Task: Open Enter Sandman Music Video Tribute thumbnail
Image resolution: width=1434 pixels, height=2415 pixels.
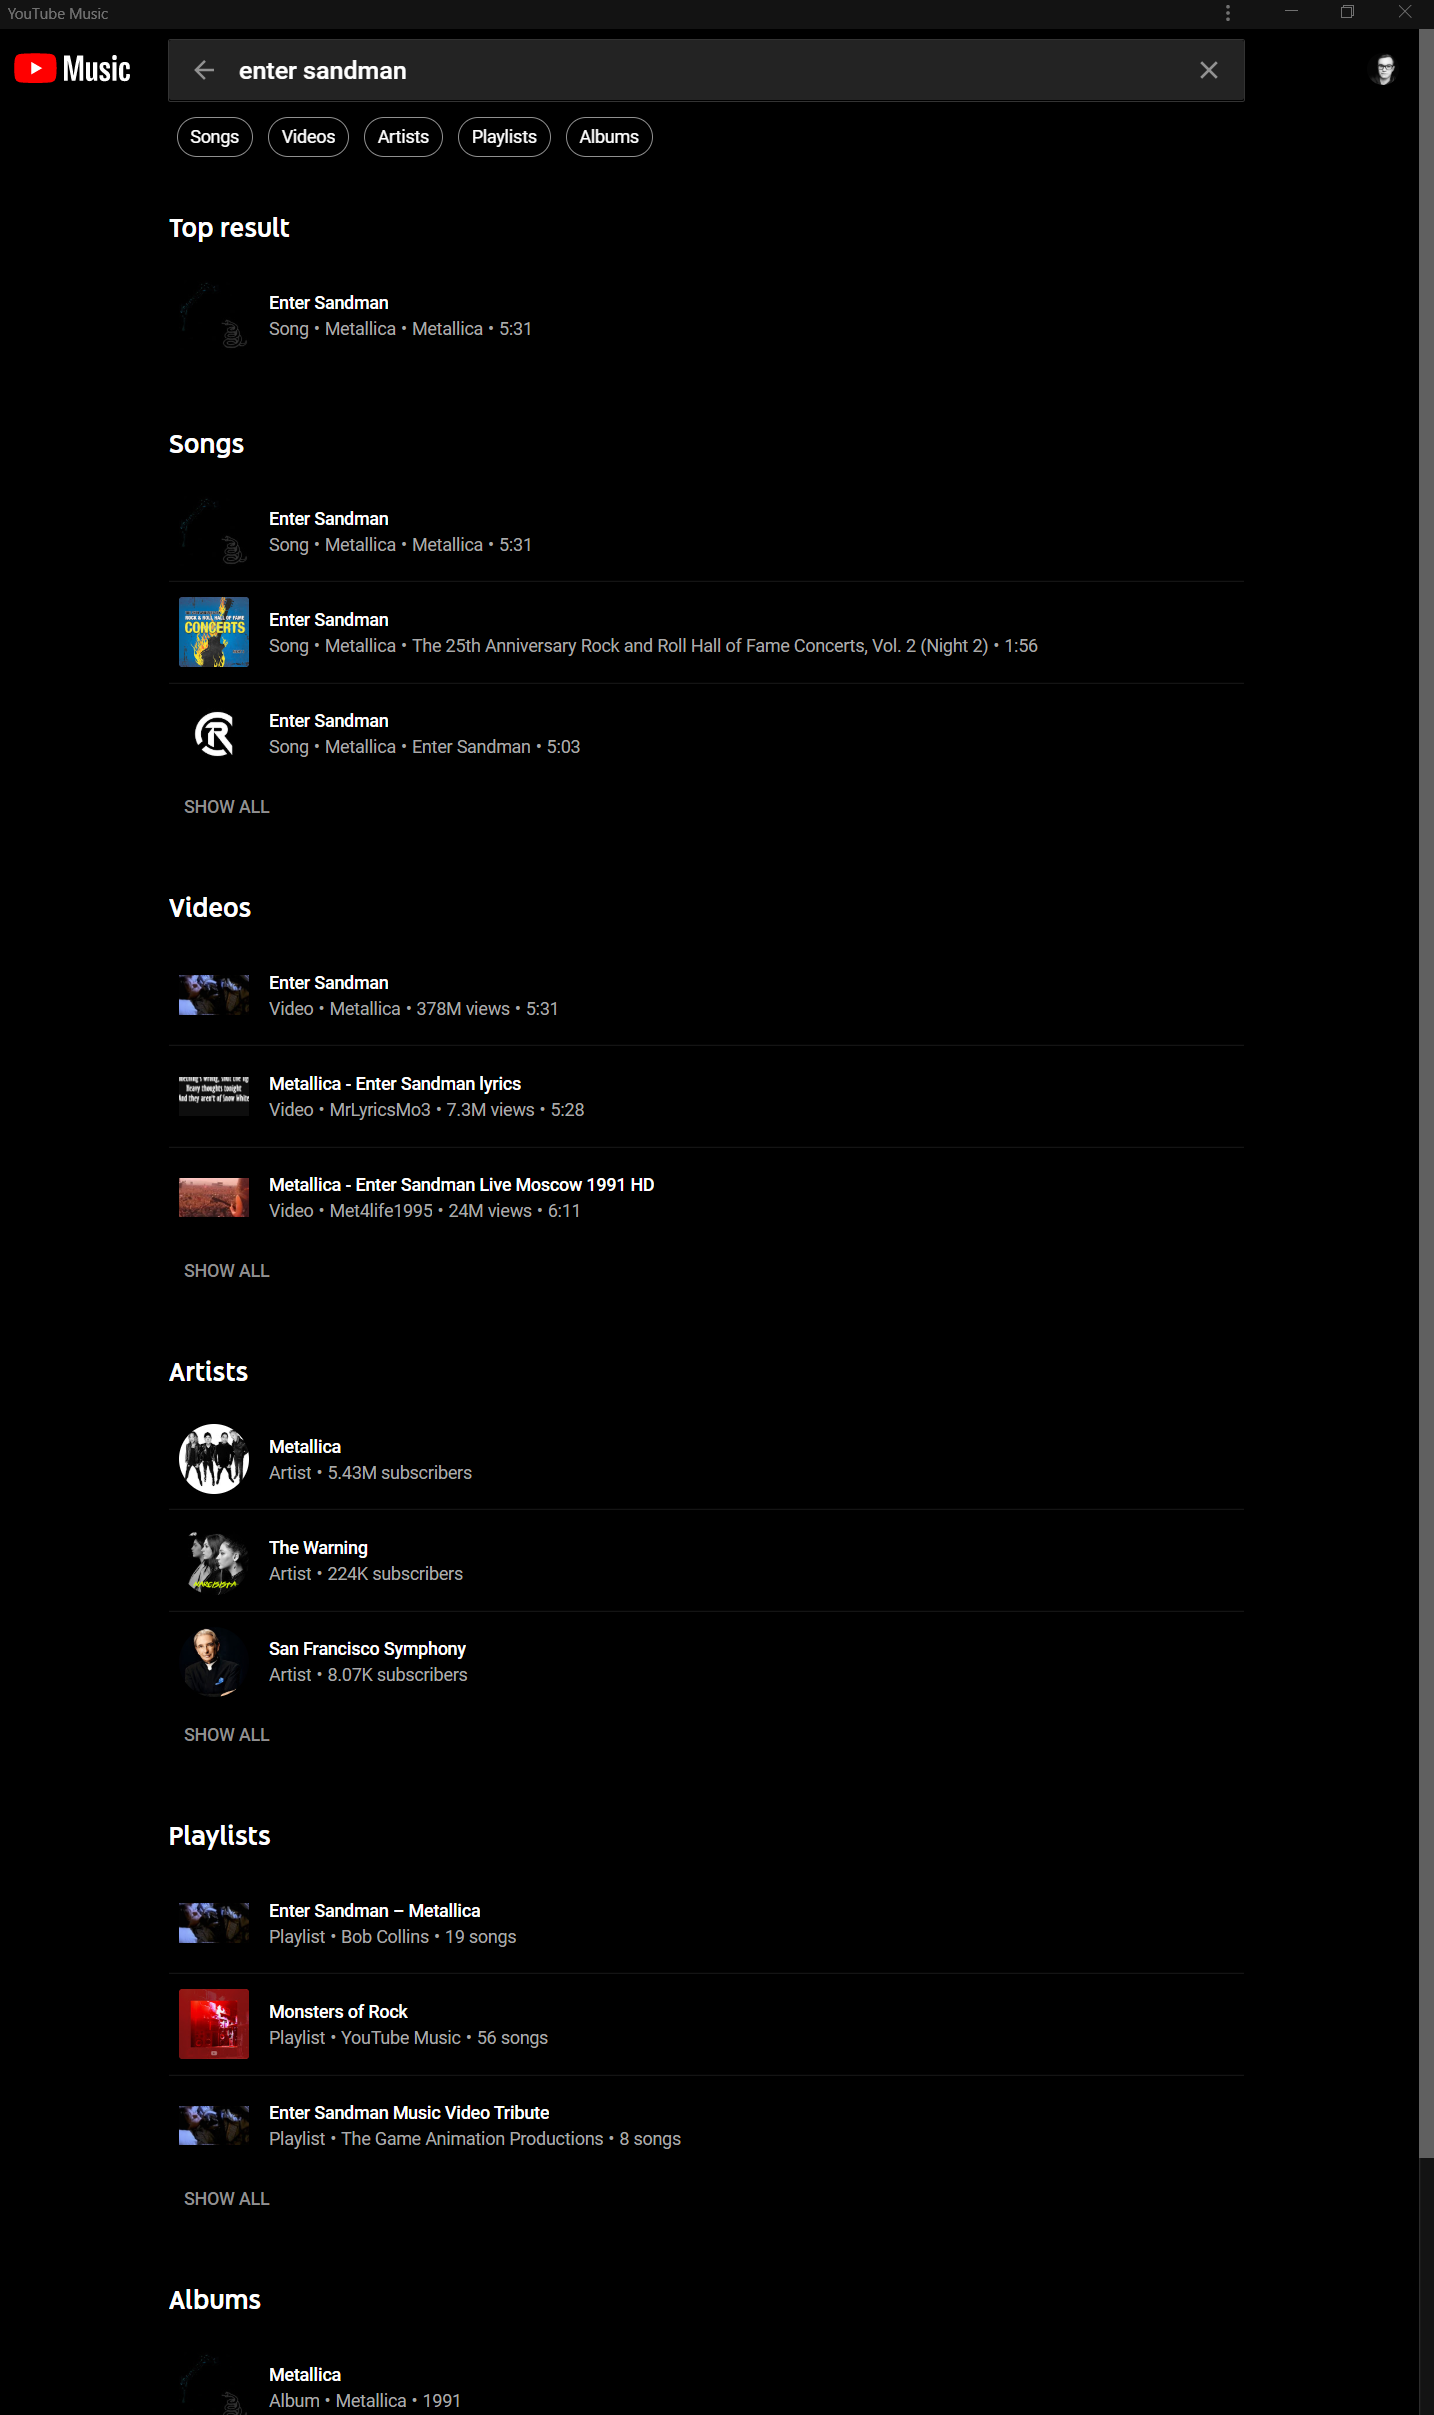Action: tap(214, 2125)
